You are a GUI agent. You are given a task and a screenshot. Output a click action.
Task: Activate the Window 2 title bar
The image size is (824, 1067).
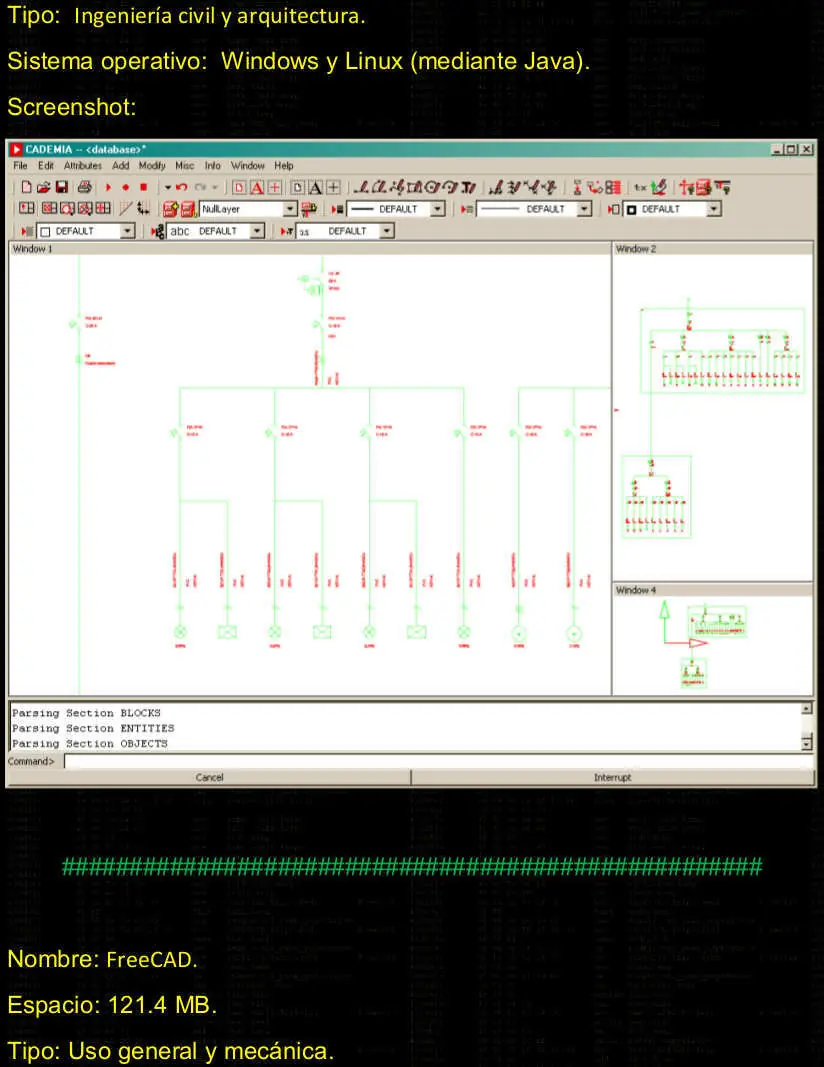713,249
